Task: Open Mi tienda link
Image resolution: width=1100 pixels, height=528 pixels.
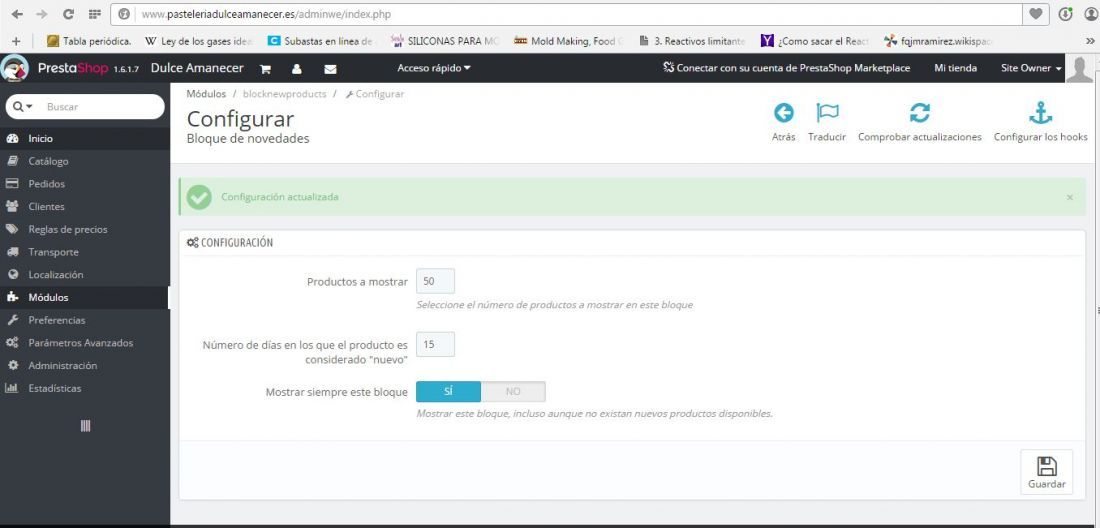Action: (x=955, y=68)
